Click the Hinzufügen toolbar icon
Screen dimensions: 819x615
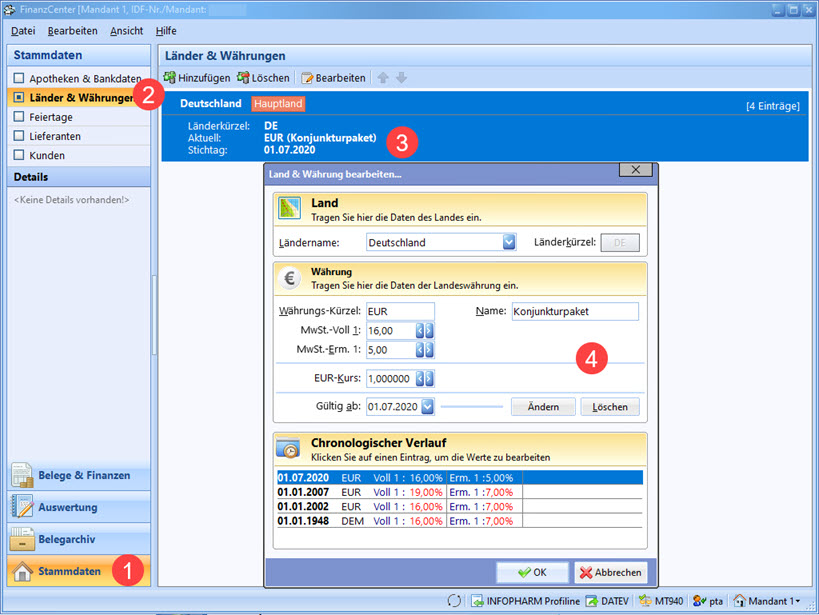(171, 78)
